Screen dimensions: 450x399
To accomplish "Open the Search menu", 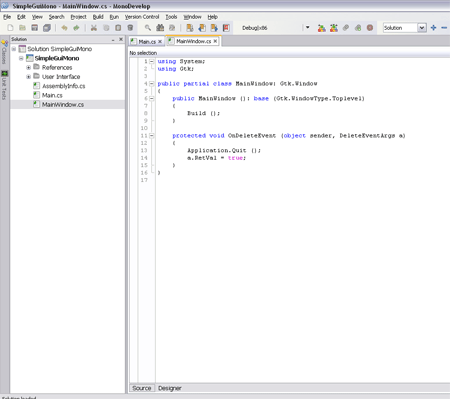I will tap(56, 17).
